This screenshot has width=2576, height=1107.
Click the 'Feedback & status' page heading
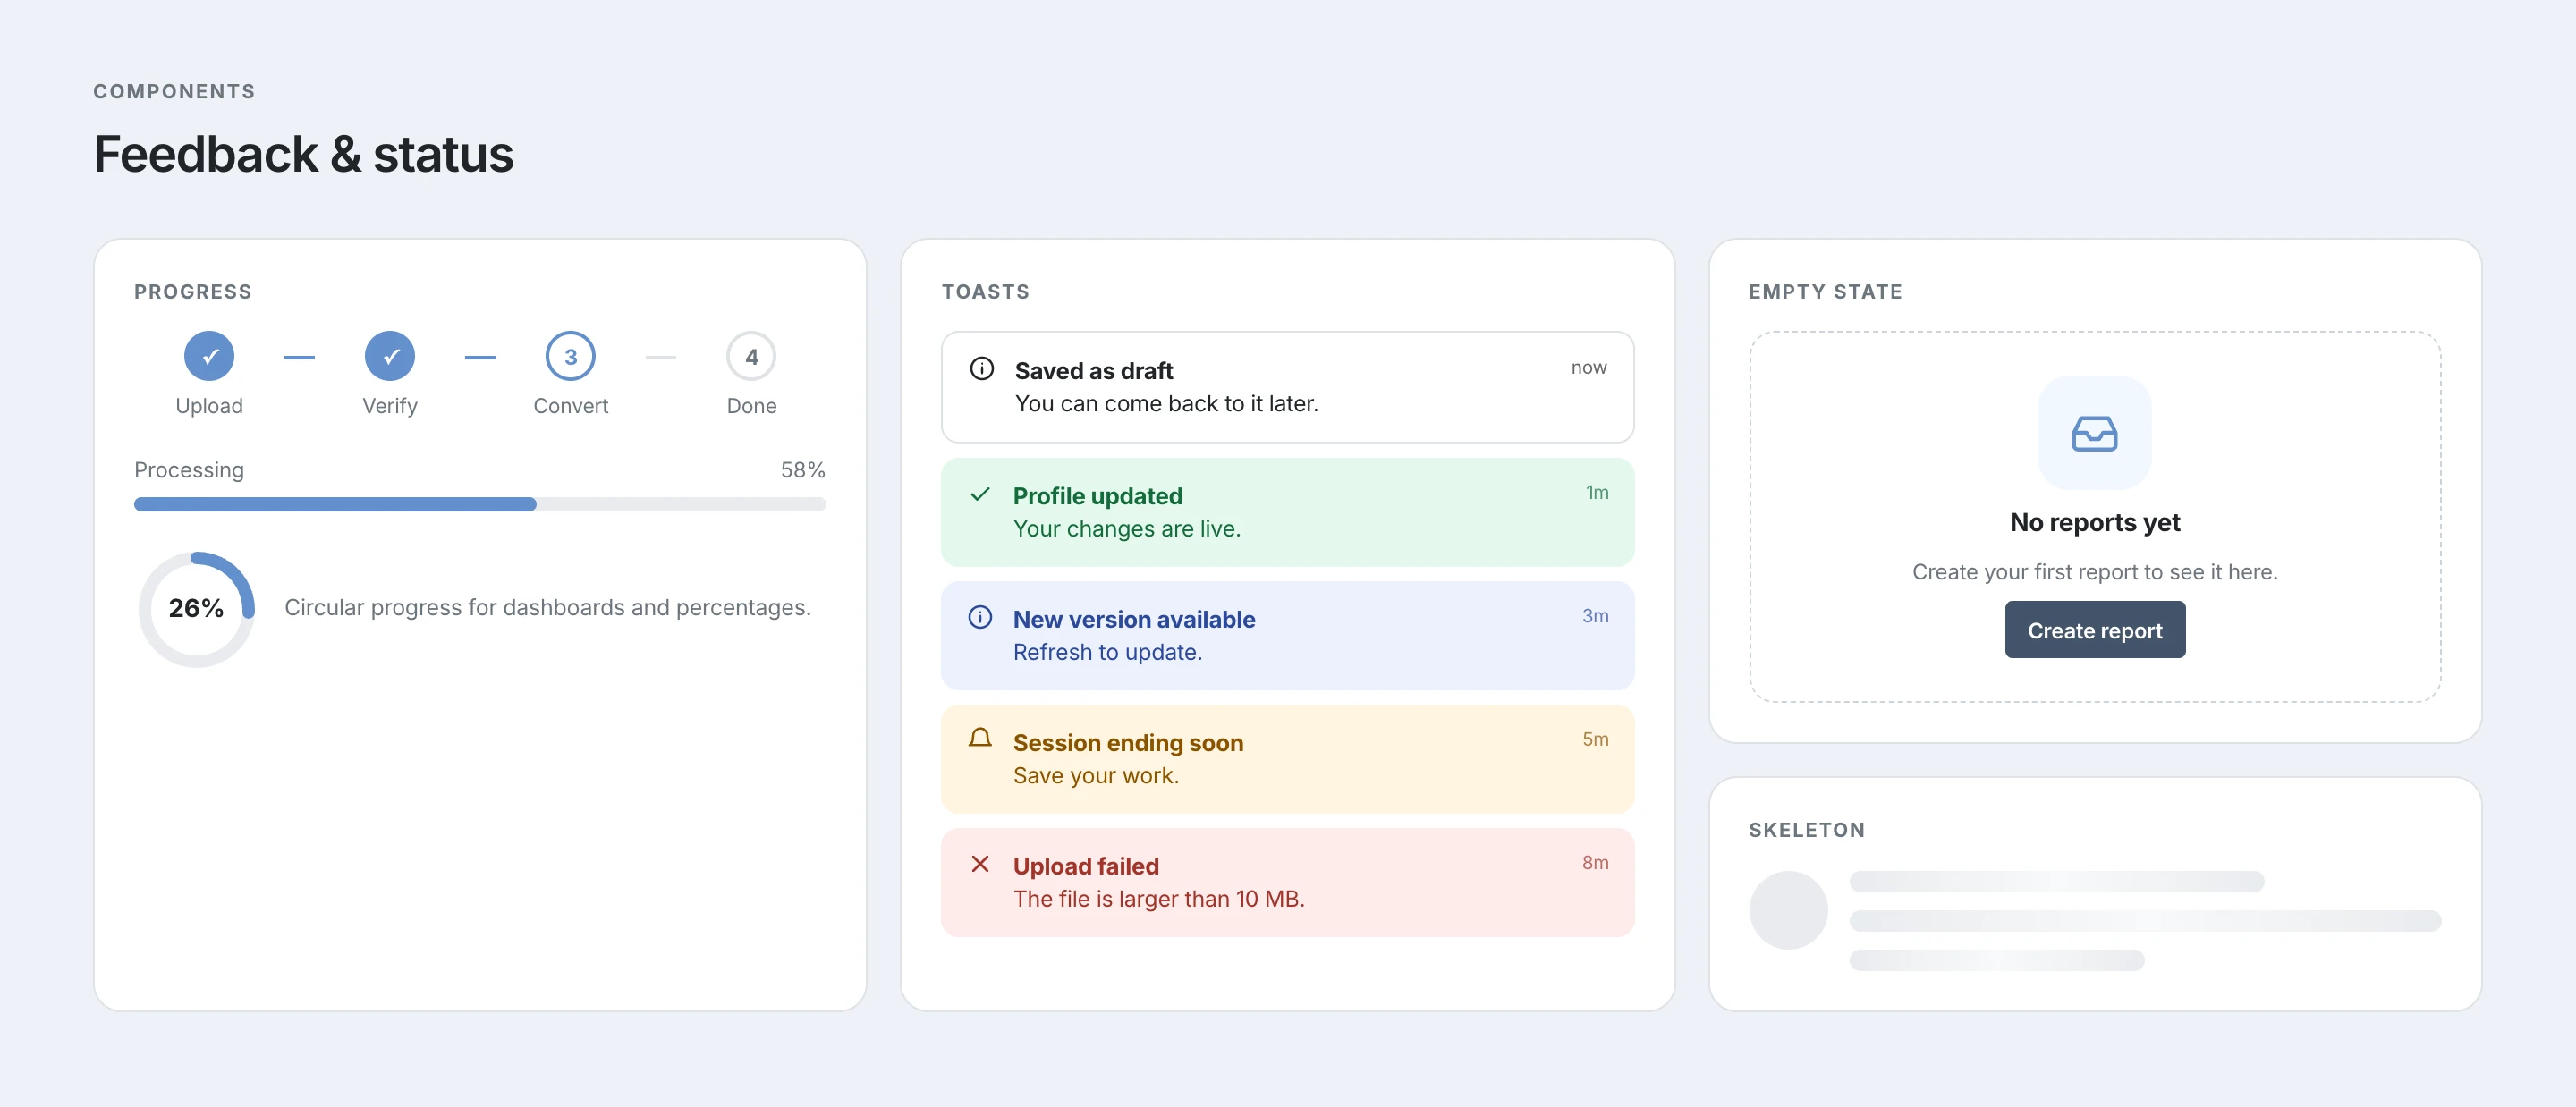coord(303,154)
